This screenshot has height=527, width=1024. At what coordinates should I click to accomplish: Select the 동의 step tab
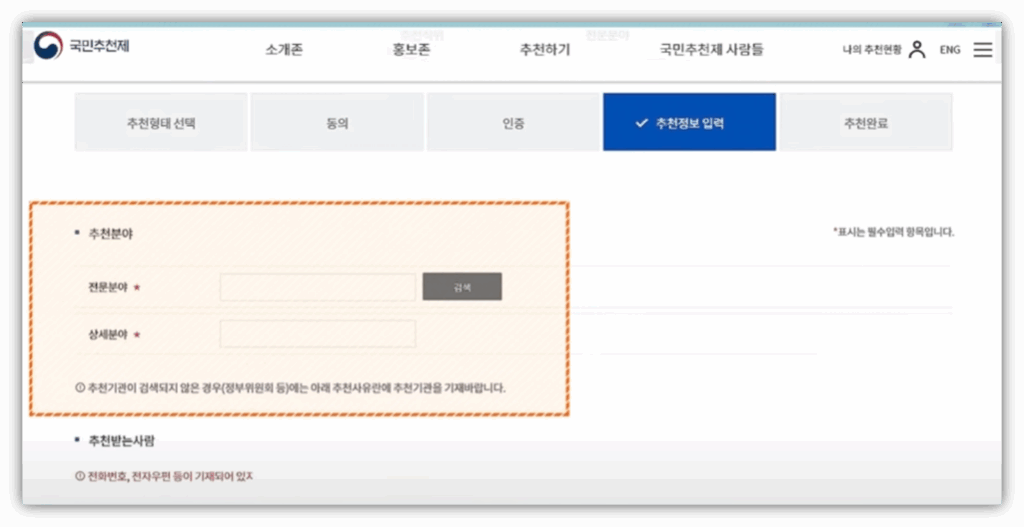[337, 122]
